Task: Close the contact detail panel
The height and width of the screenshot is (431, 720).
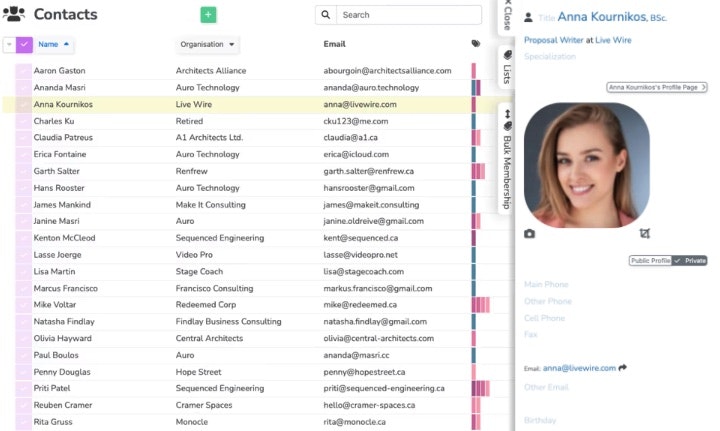Action: (x=507, y=17)
